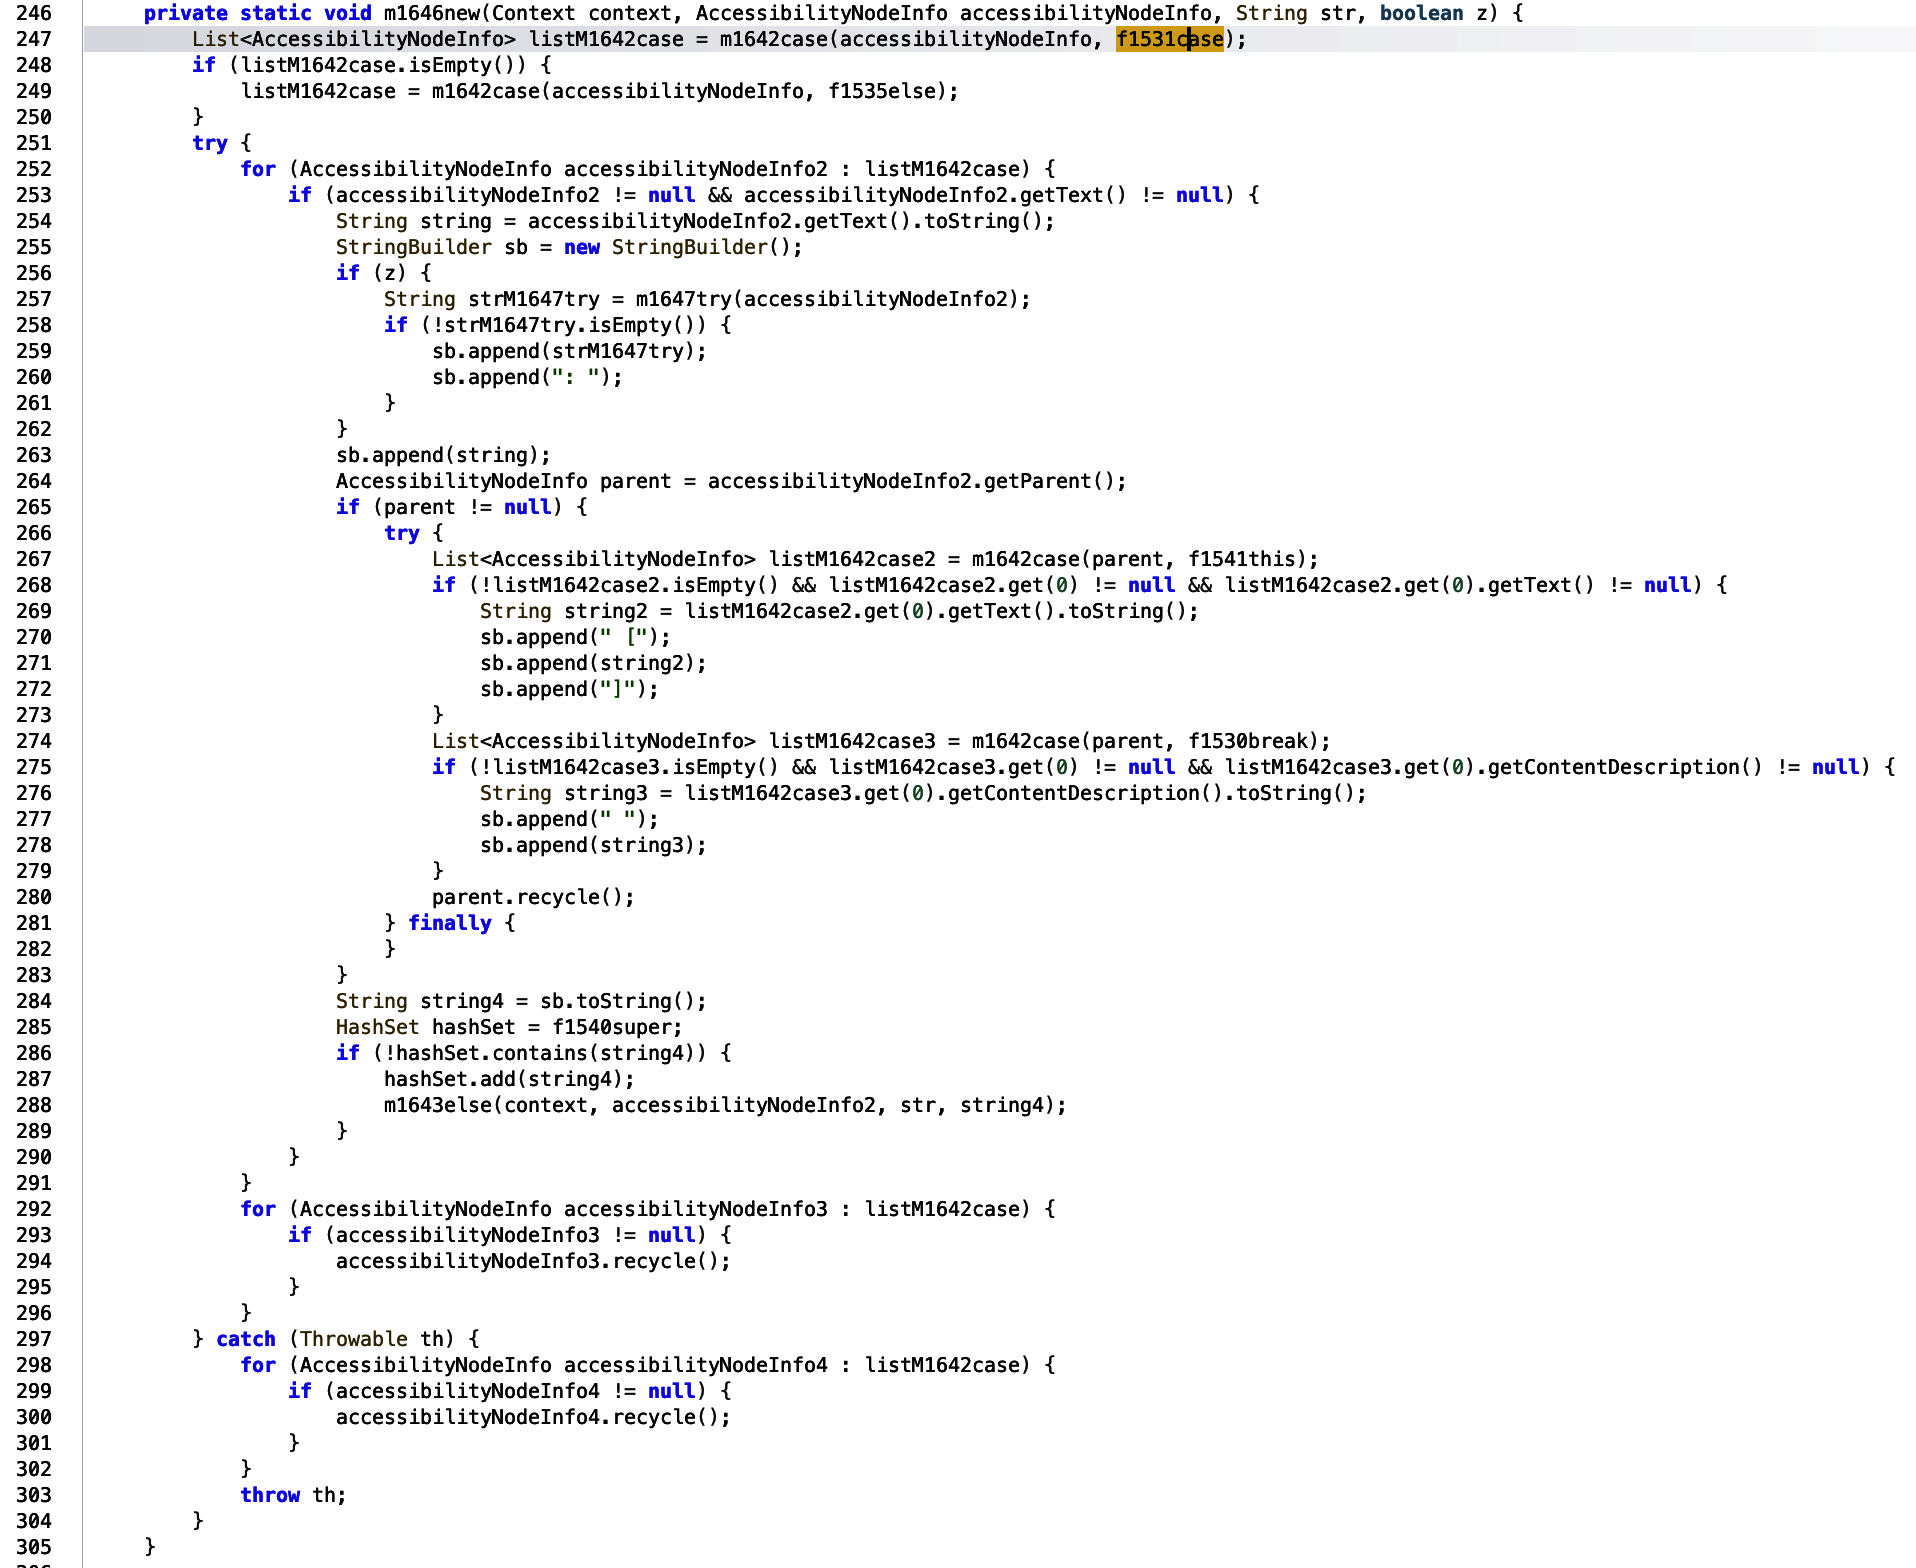
Task: Click the parent.recycle() call
Action: (x=532, y=897)
